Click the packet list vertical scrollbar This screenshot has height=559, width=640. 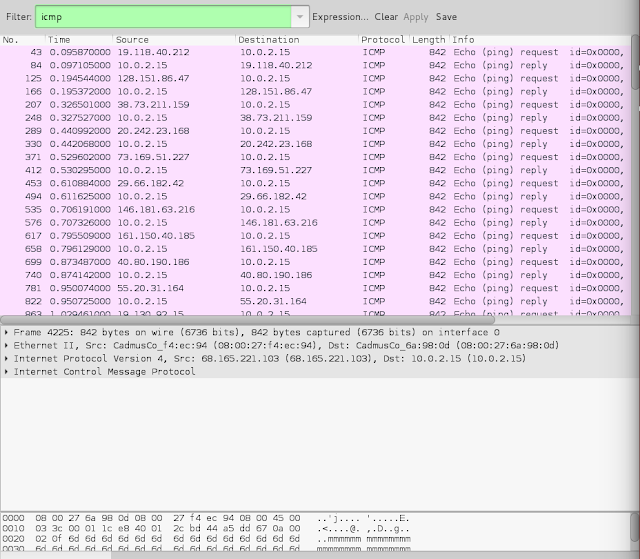click(635, 62)
